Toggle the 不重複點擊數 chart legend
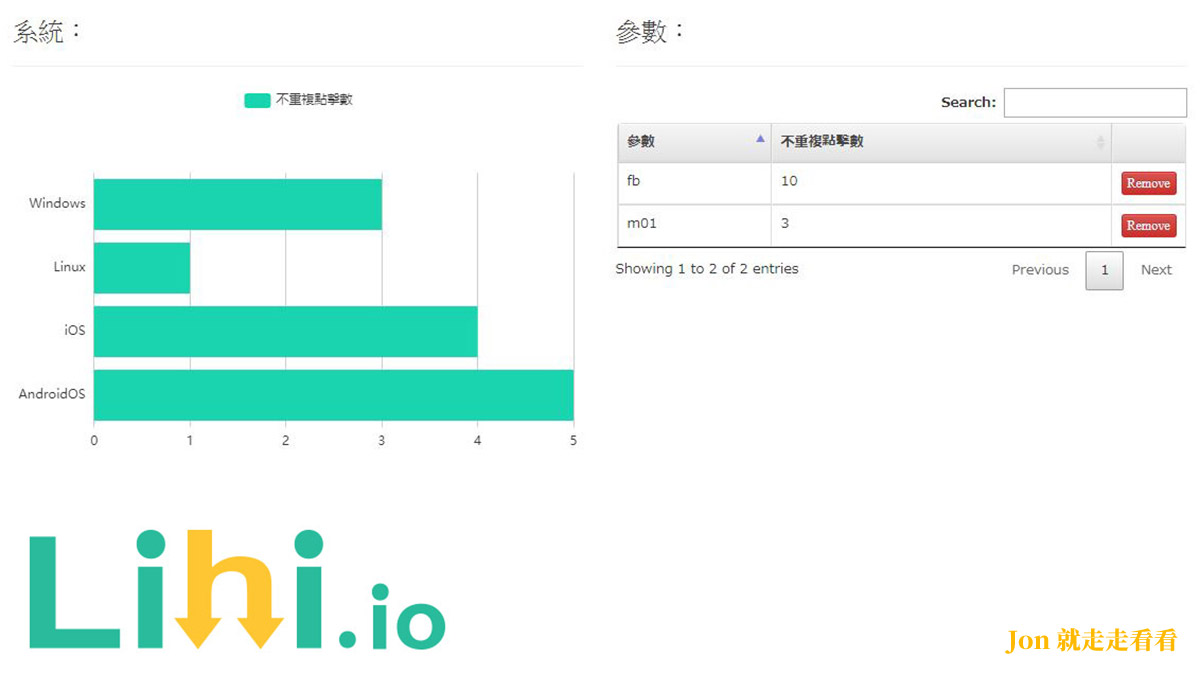Screen dimensions: 1200x675 coord(299,100)
